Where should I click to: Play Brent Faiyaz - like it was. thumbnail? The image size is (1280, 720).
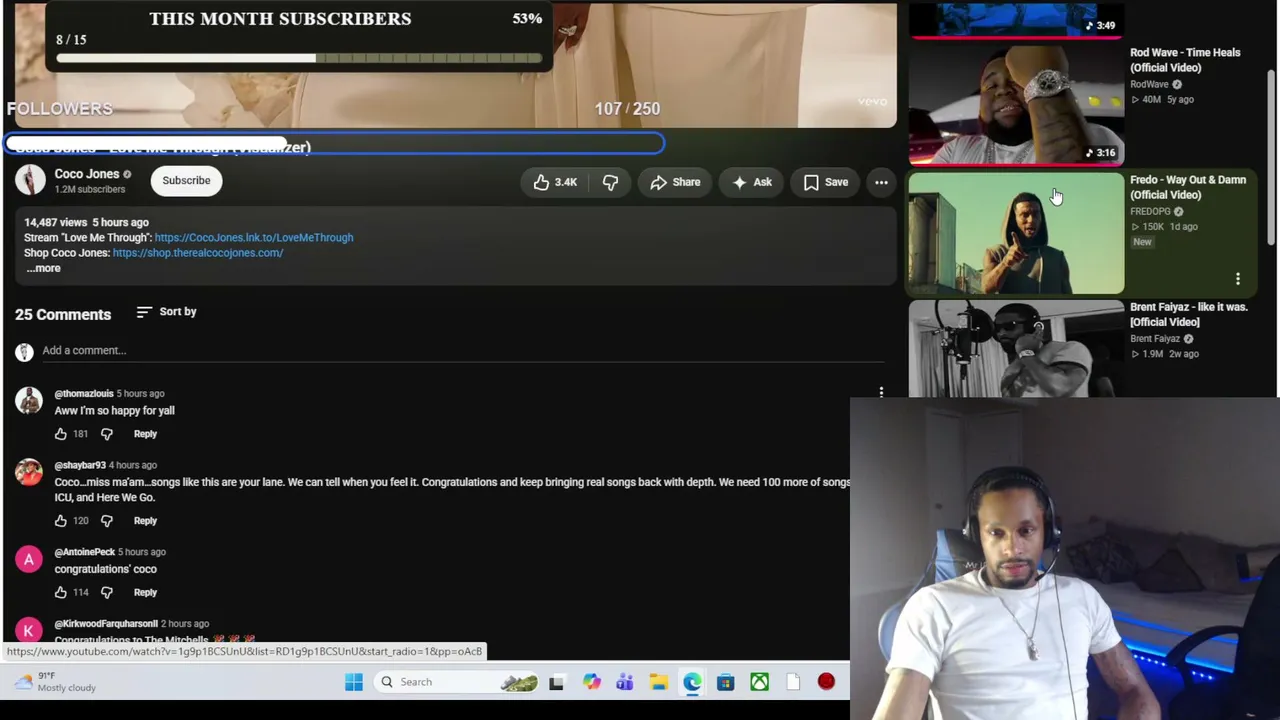1016,348
